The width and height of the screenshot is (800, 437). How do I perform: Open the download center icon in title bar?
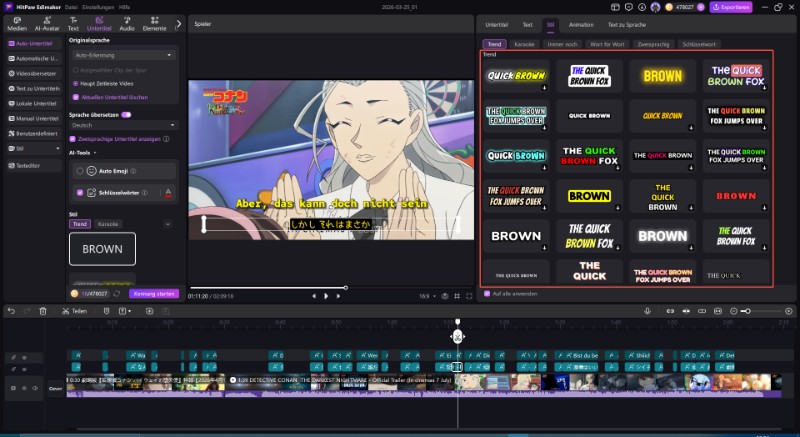642,7
